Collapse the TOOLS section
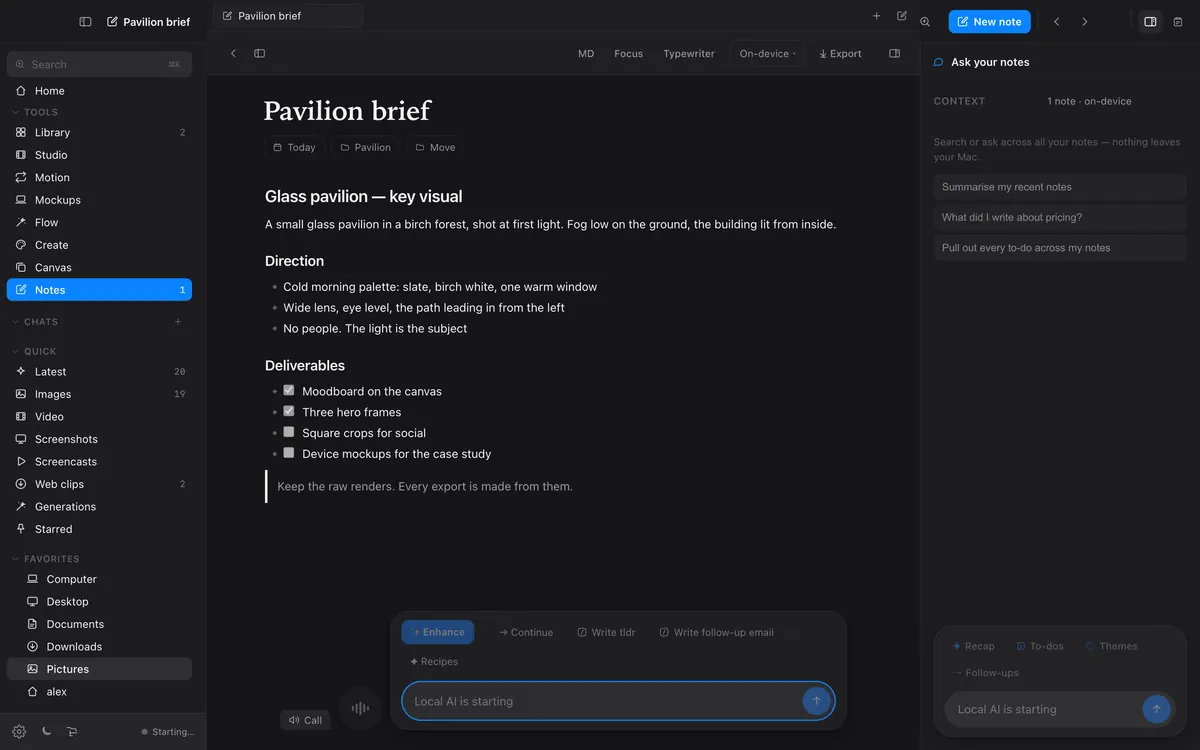 35,112
